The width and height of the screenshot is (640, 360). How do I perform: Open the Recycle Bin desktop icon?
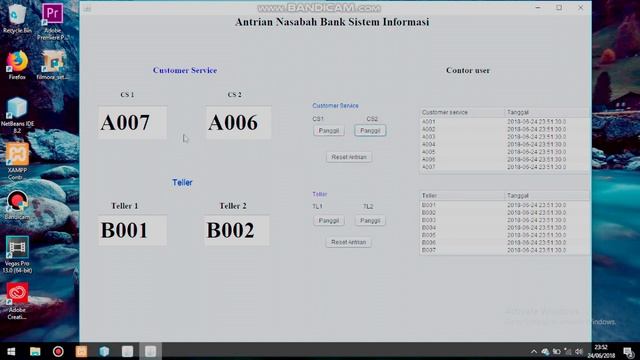(17, 18)
